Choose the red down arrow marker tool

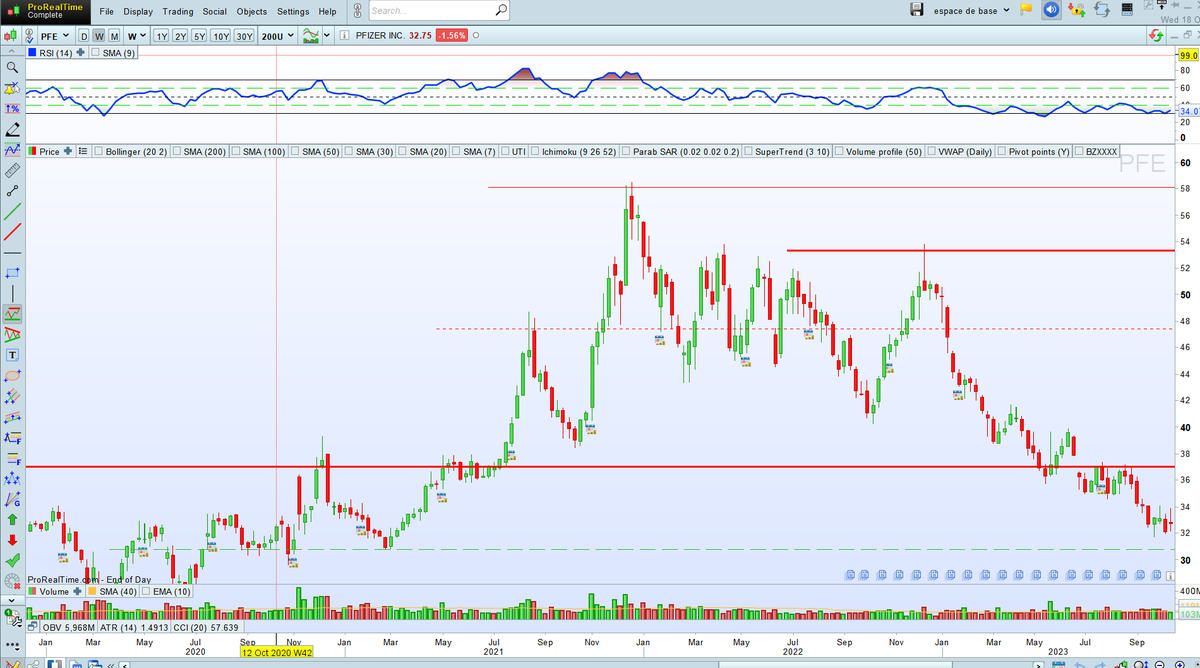(12, 540)
